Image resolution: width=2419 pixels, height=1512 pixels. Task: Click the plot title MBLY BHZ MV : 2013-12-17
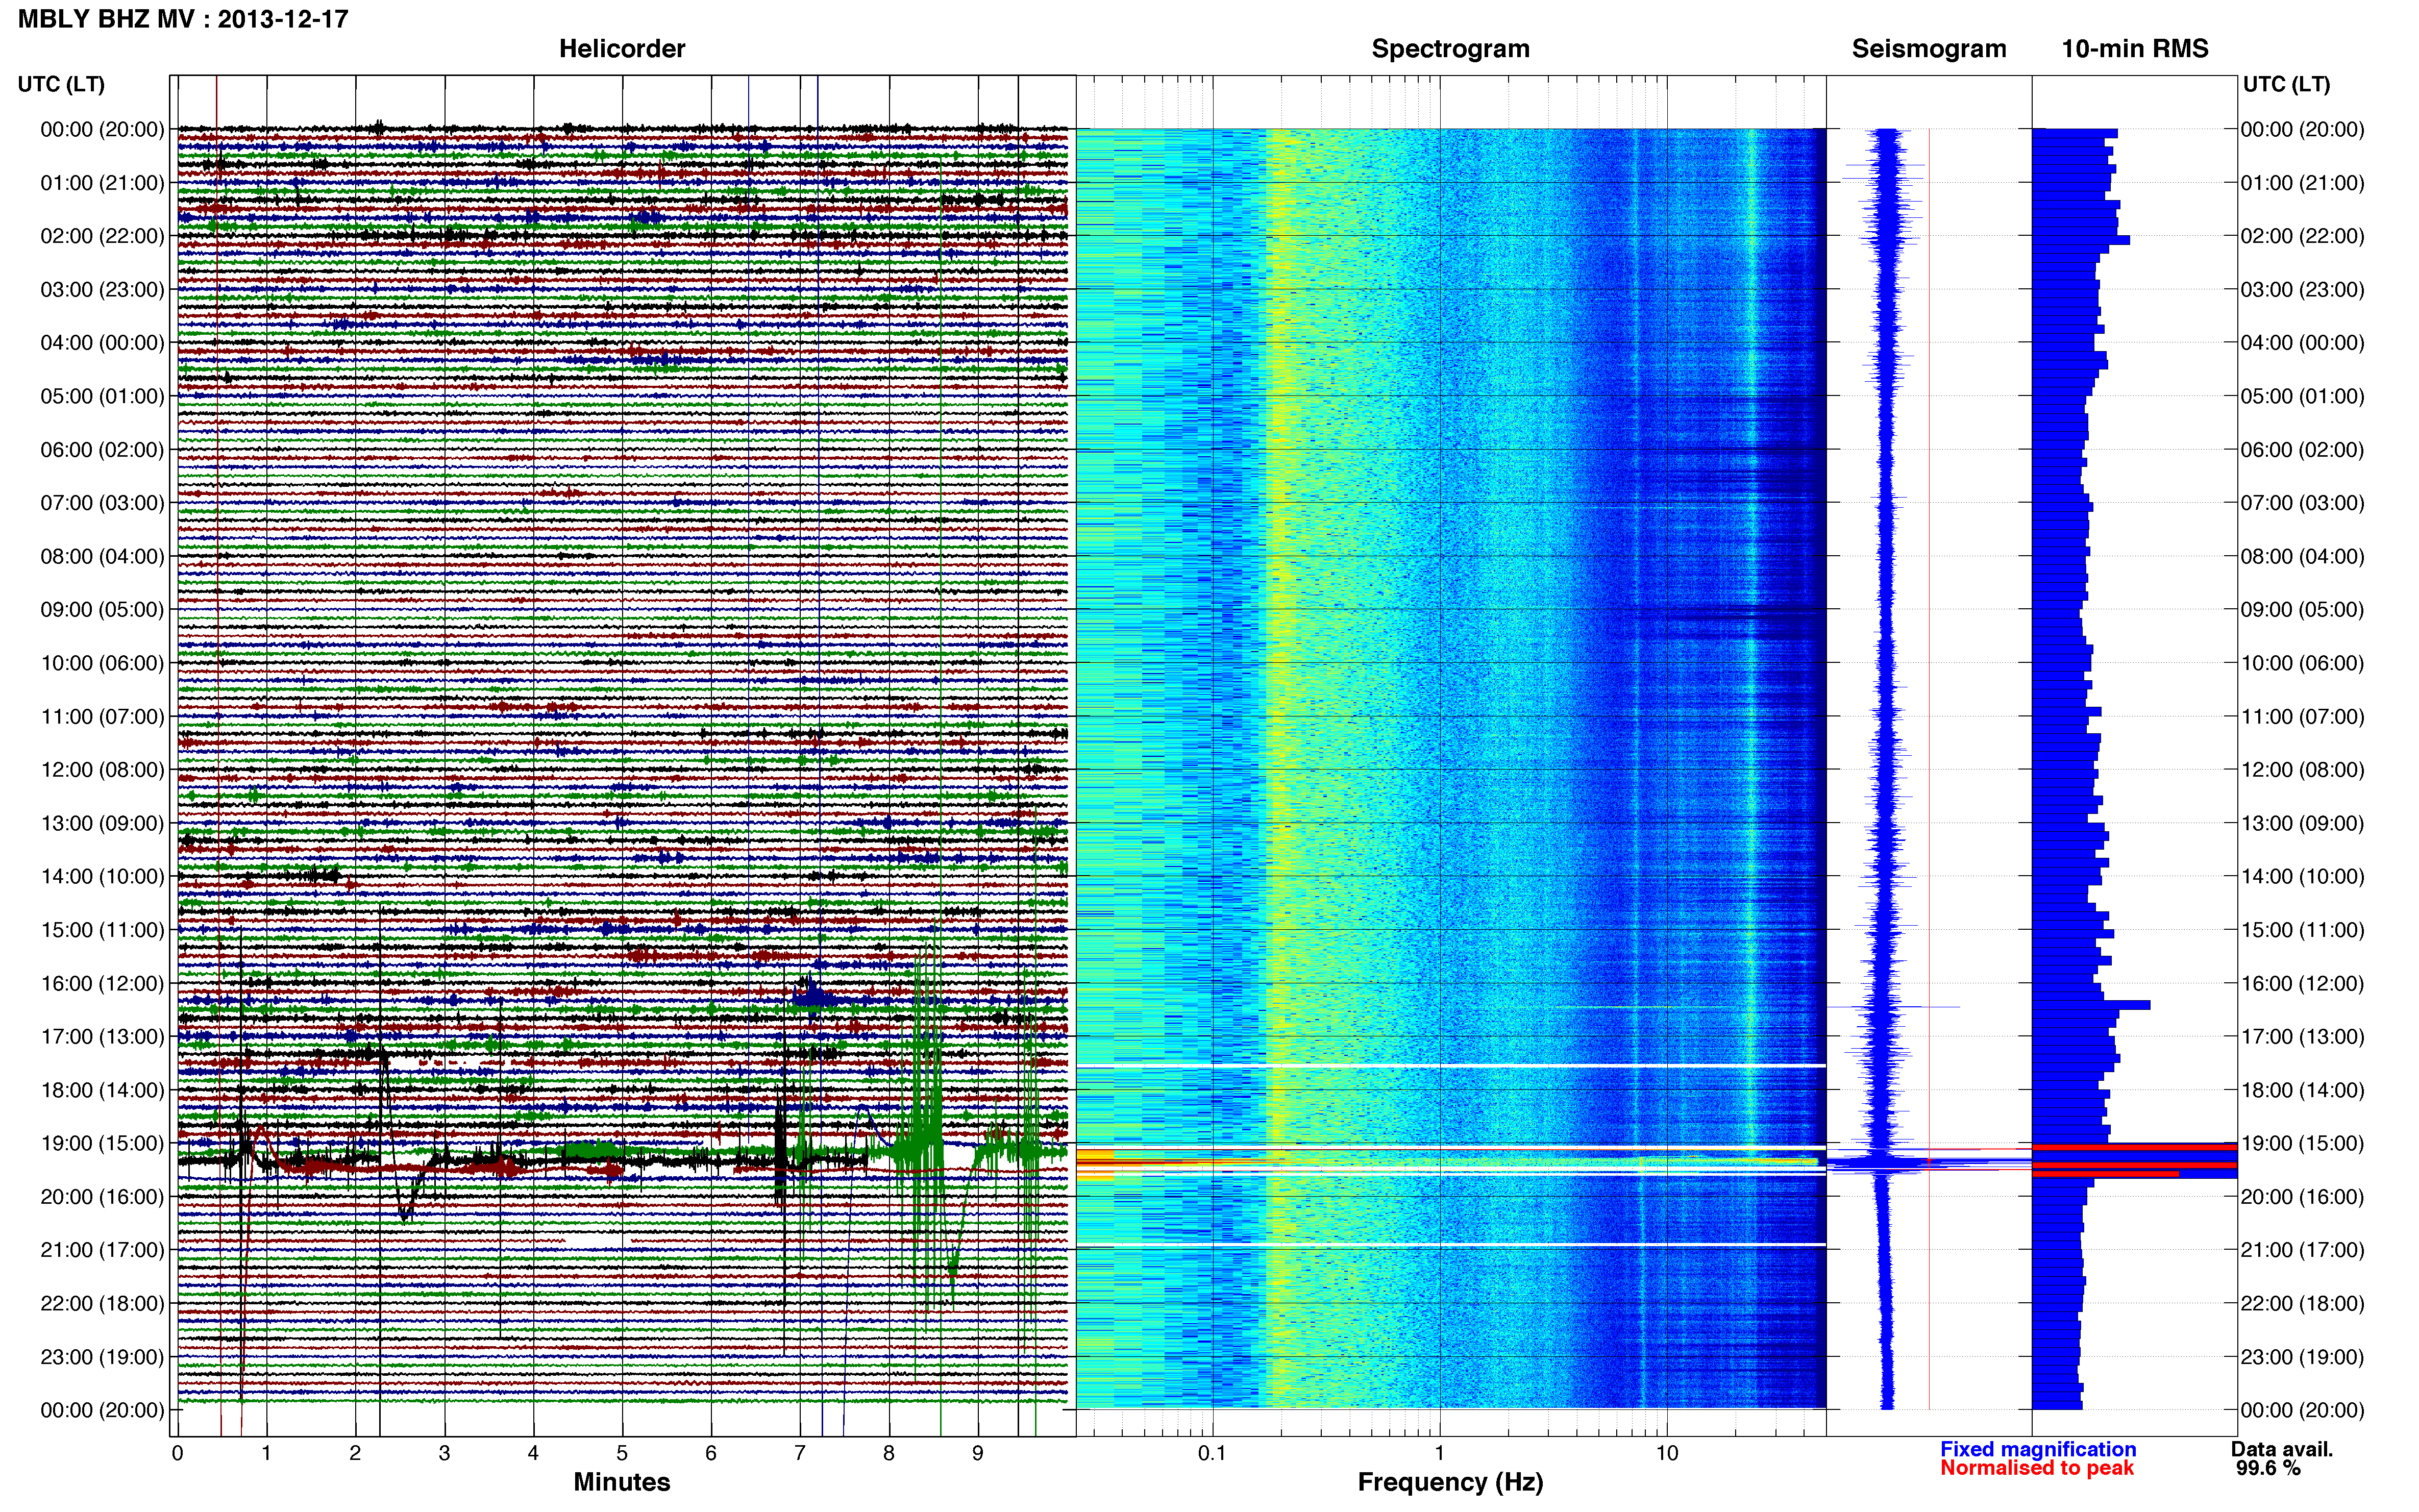183,19
